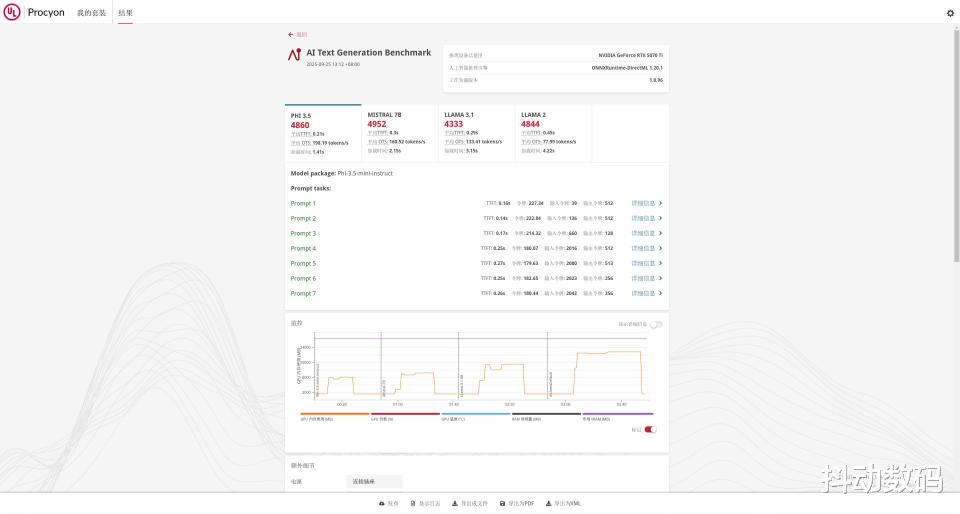Click the page vertical scrollbar
The width and height of the screenshot is (960, 514).
(x=956, y=147)
